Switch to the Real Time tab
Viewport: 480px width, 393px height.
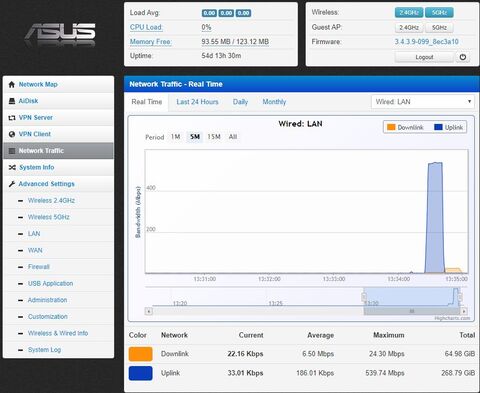147,102
